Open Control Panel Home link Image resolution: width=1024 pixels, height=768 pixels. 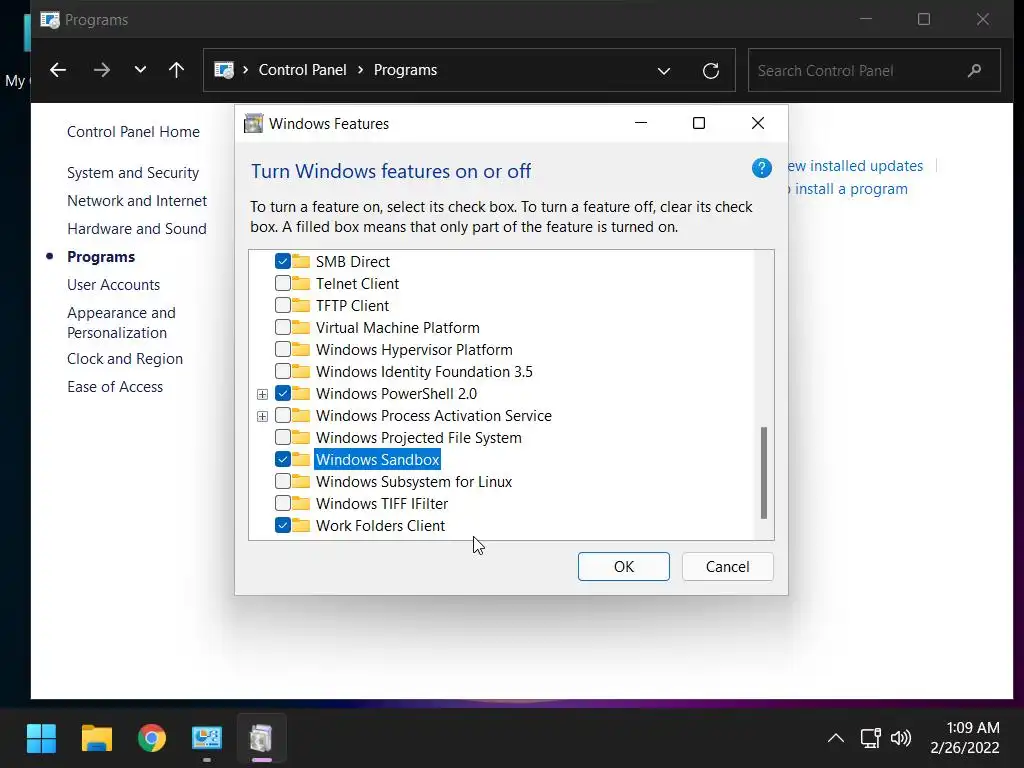pyautogui.click(x=133, y=131)
